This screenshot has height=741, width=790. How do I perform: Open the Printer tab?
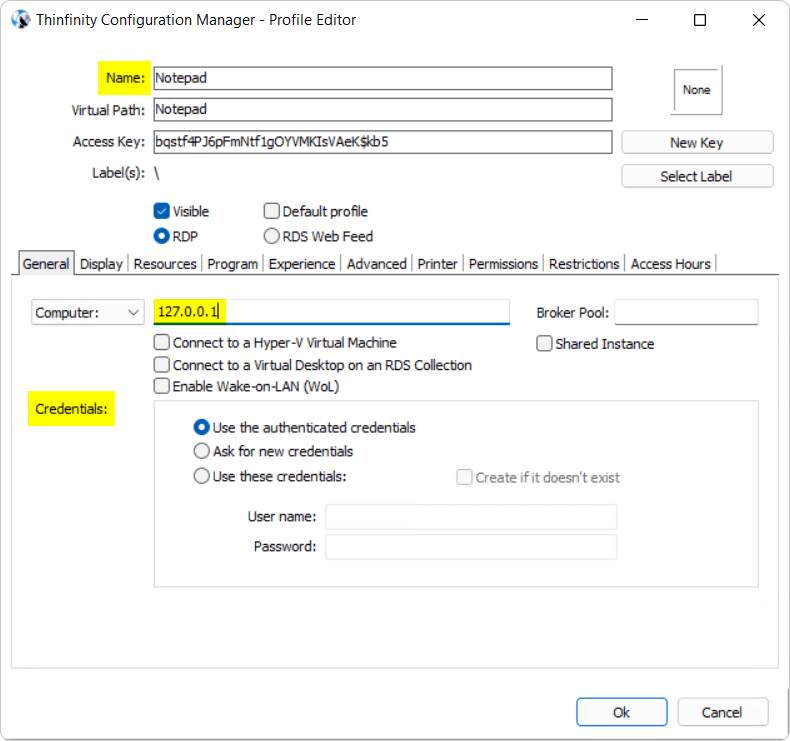coord(437,263)
